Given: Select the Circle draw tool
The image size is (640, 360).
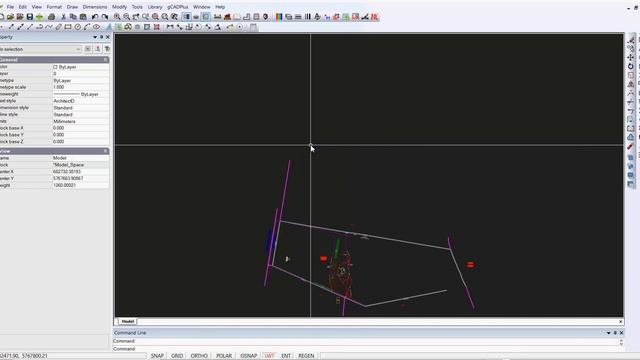Looking at the screenshot, I should pos(78,27).
